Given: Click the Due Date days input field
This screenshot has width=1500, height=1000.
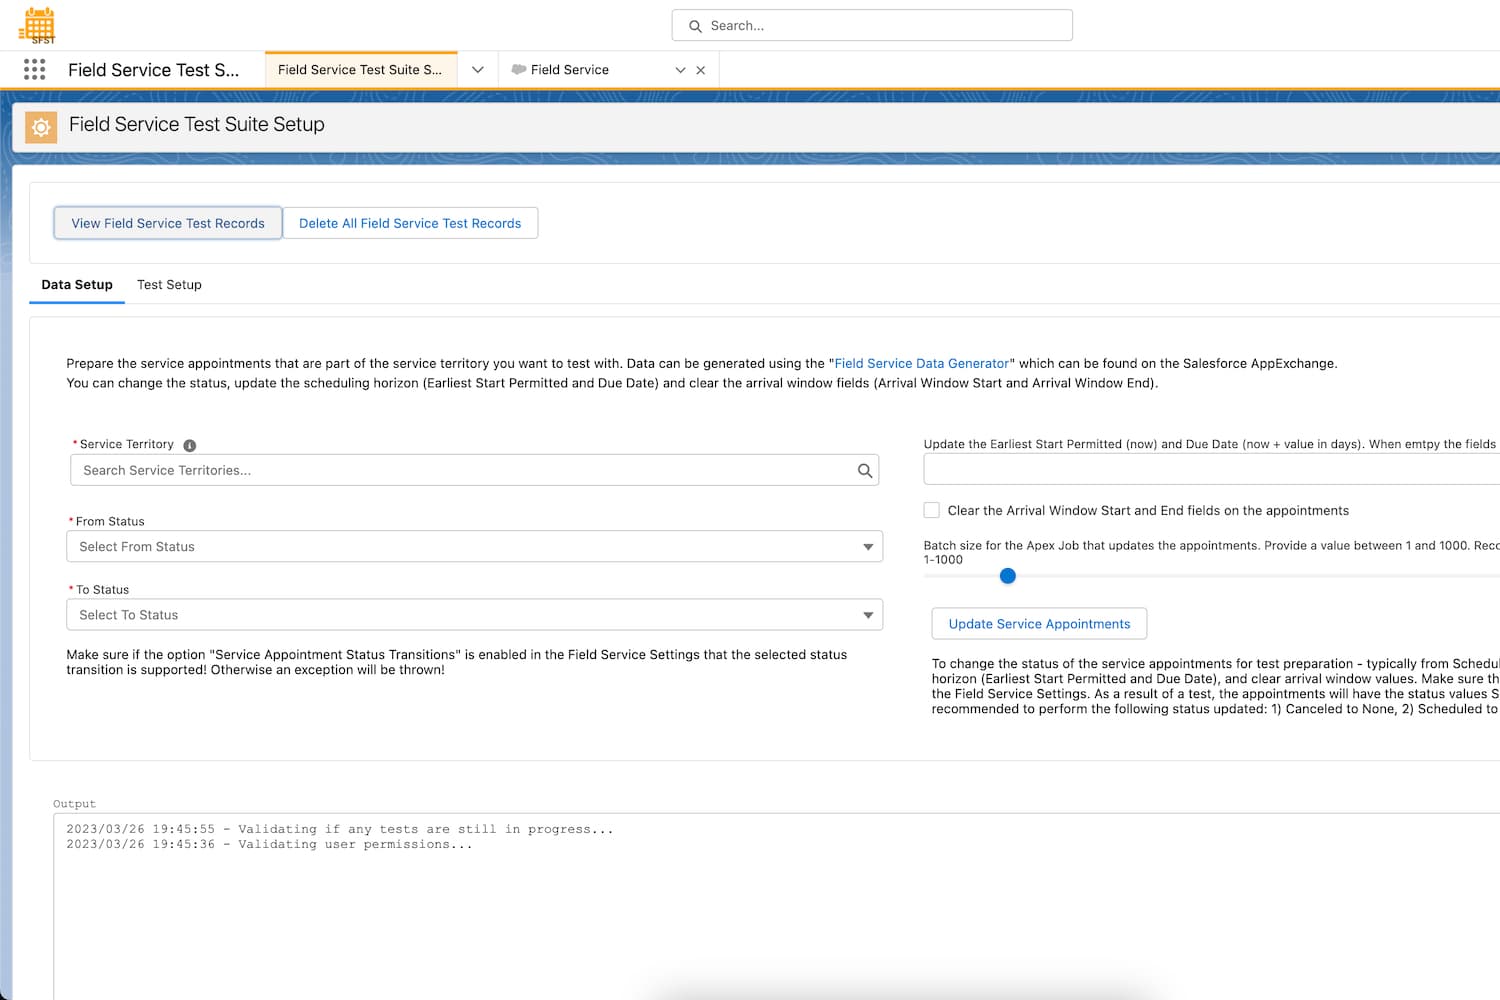Looking at the screenshot, I should (1211, 469).
